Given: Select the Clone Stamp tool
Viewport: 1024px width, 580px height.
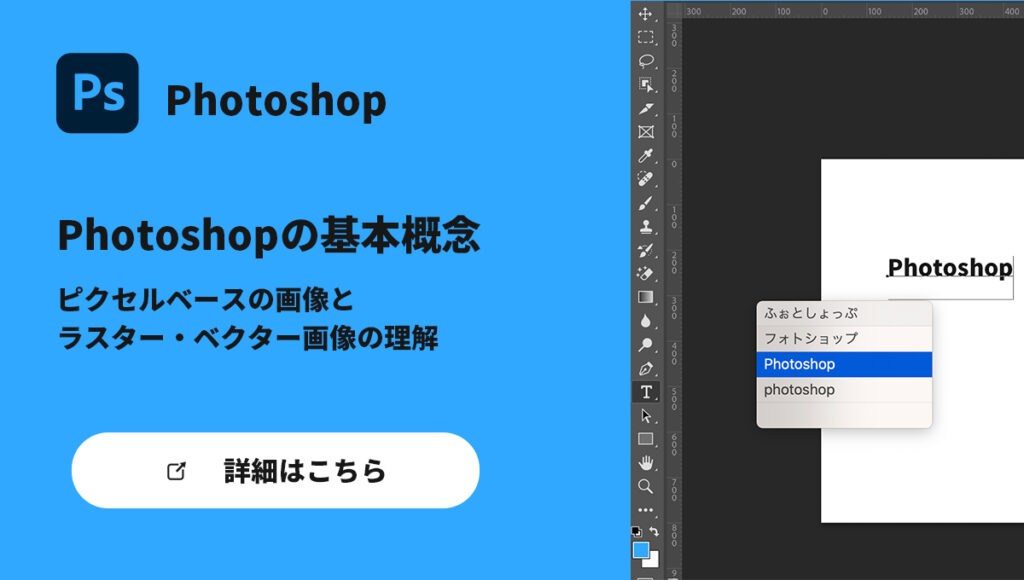Looking at the screenshot, I should [646, 227].
